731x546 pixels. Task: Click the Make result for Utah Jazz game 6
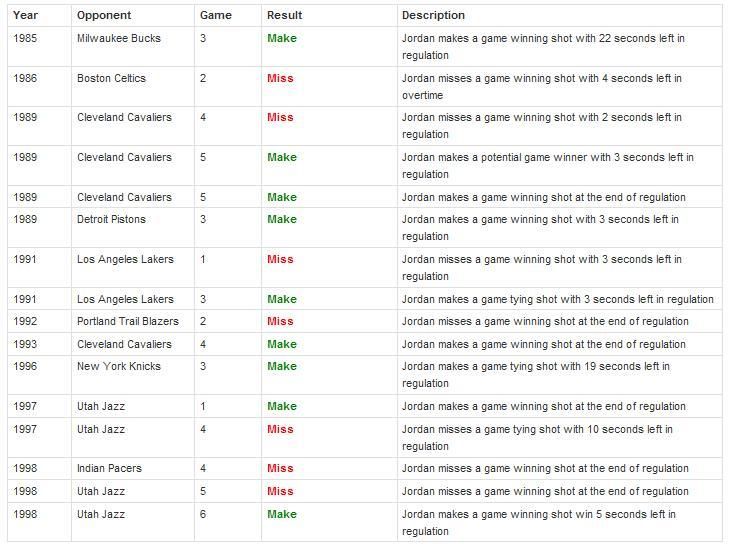coord(282,514)
